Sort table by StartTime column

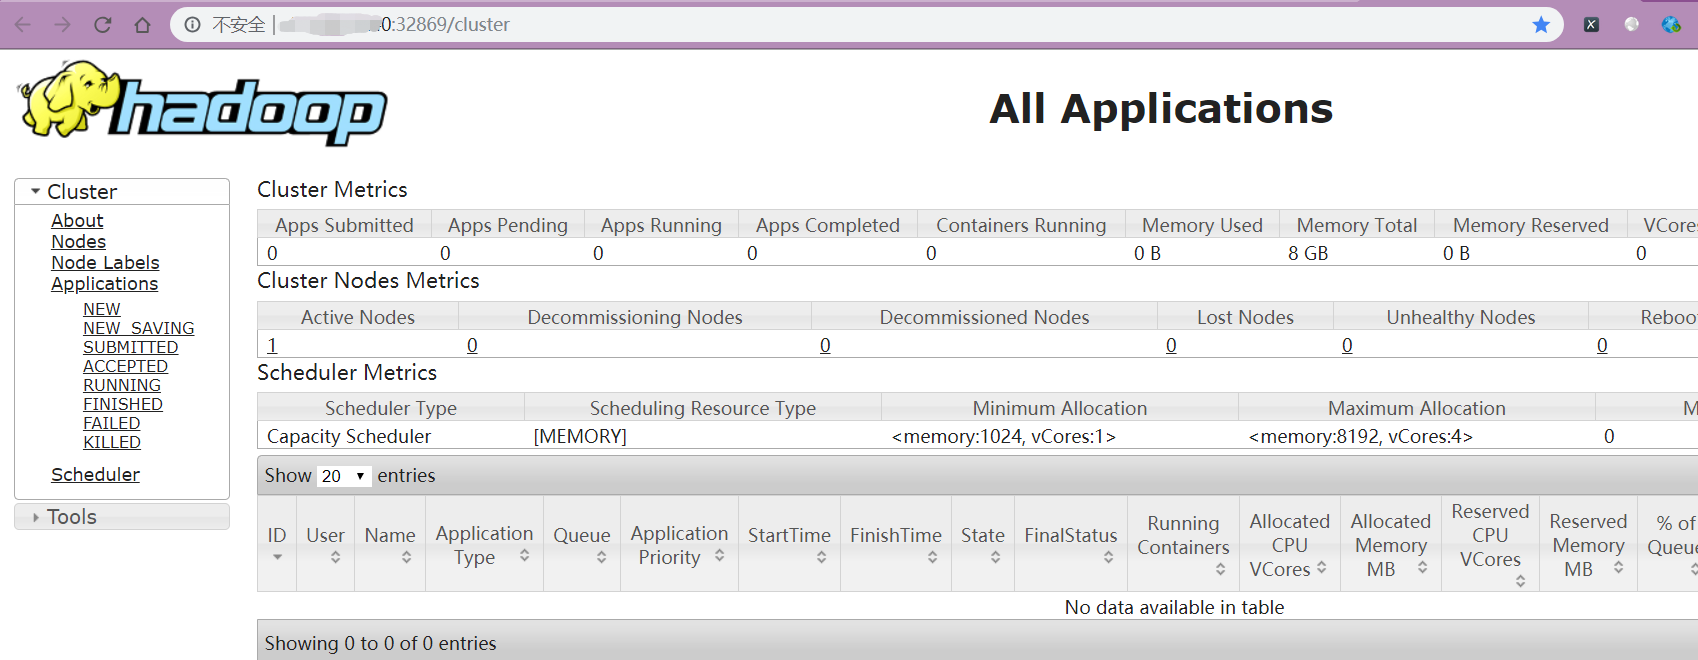pos(789,544)
